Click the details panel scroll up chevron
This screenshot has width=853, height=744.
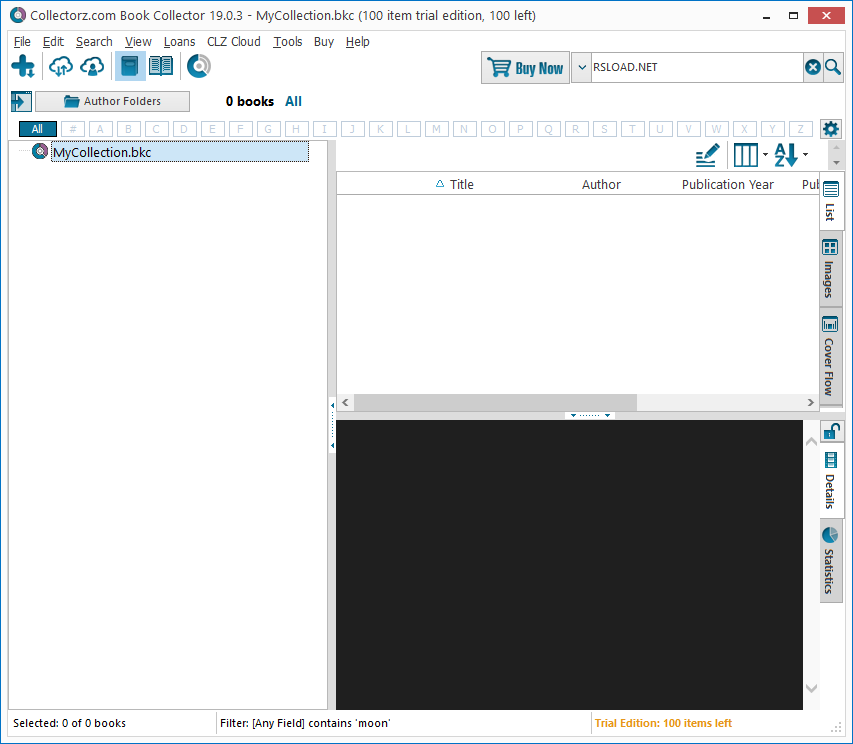pyautogui.click(x=811, y=441)
